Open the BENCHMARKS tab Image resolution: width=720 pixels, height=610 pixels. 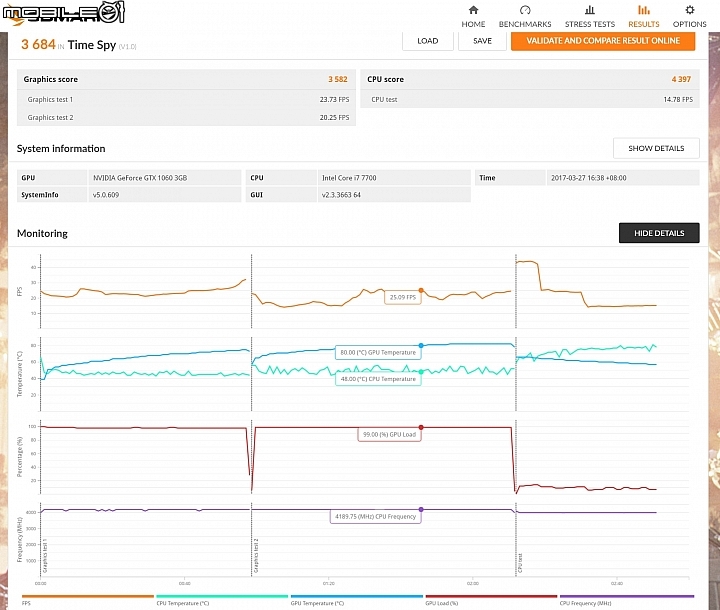point(525,17)
